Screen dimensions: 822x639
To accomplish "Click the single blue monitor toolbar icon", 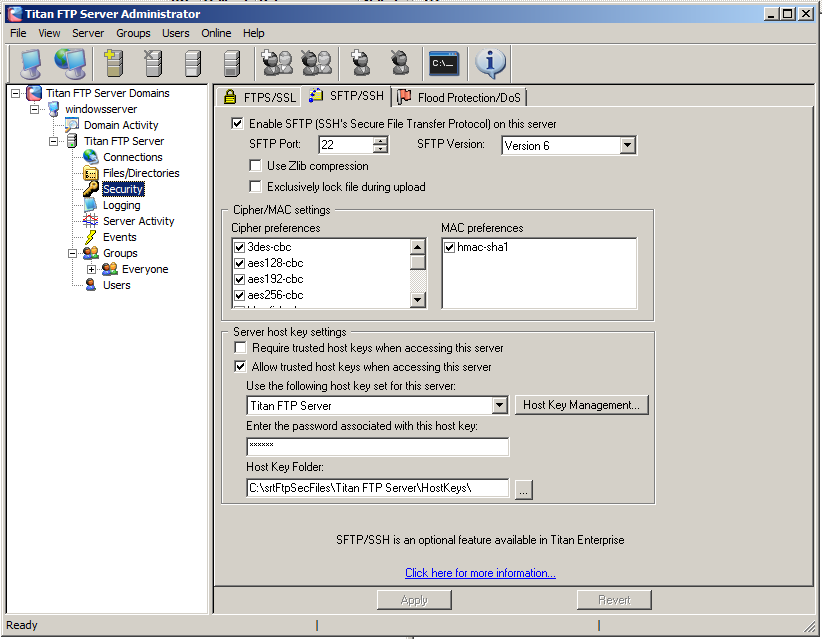I will click(30, 63).
